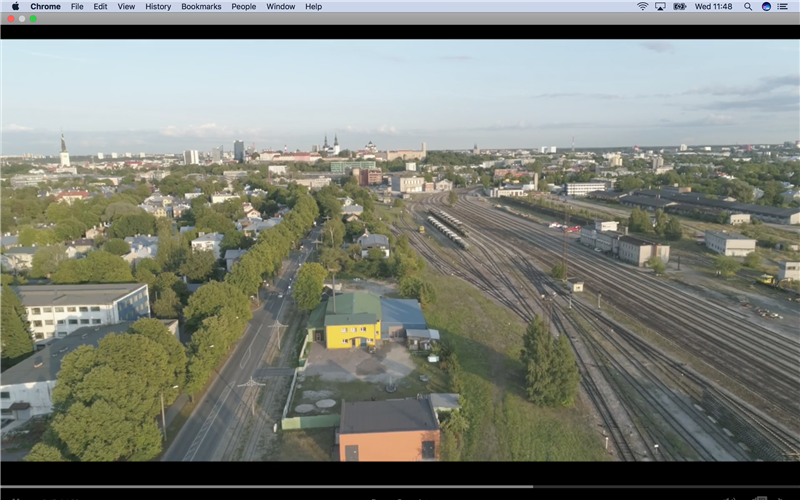Launch Siri from the menu bar
The height and width of the screenshot is (500, 800).
coord(766,6)
